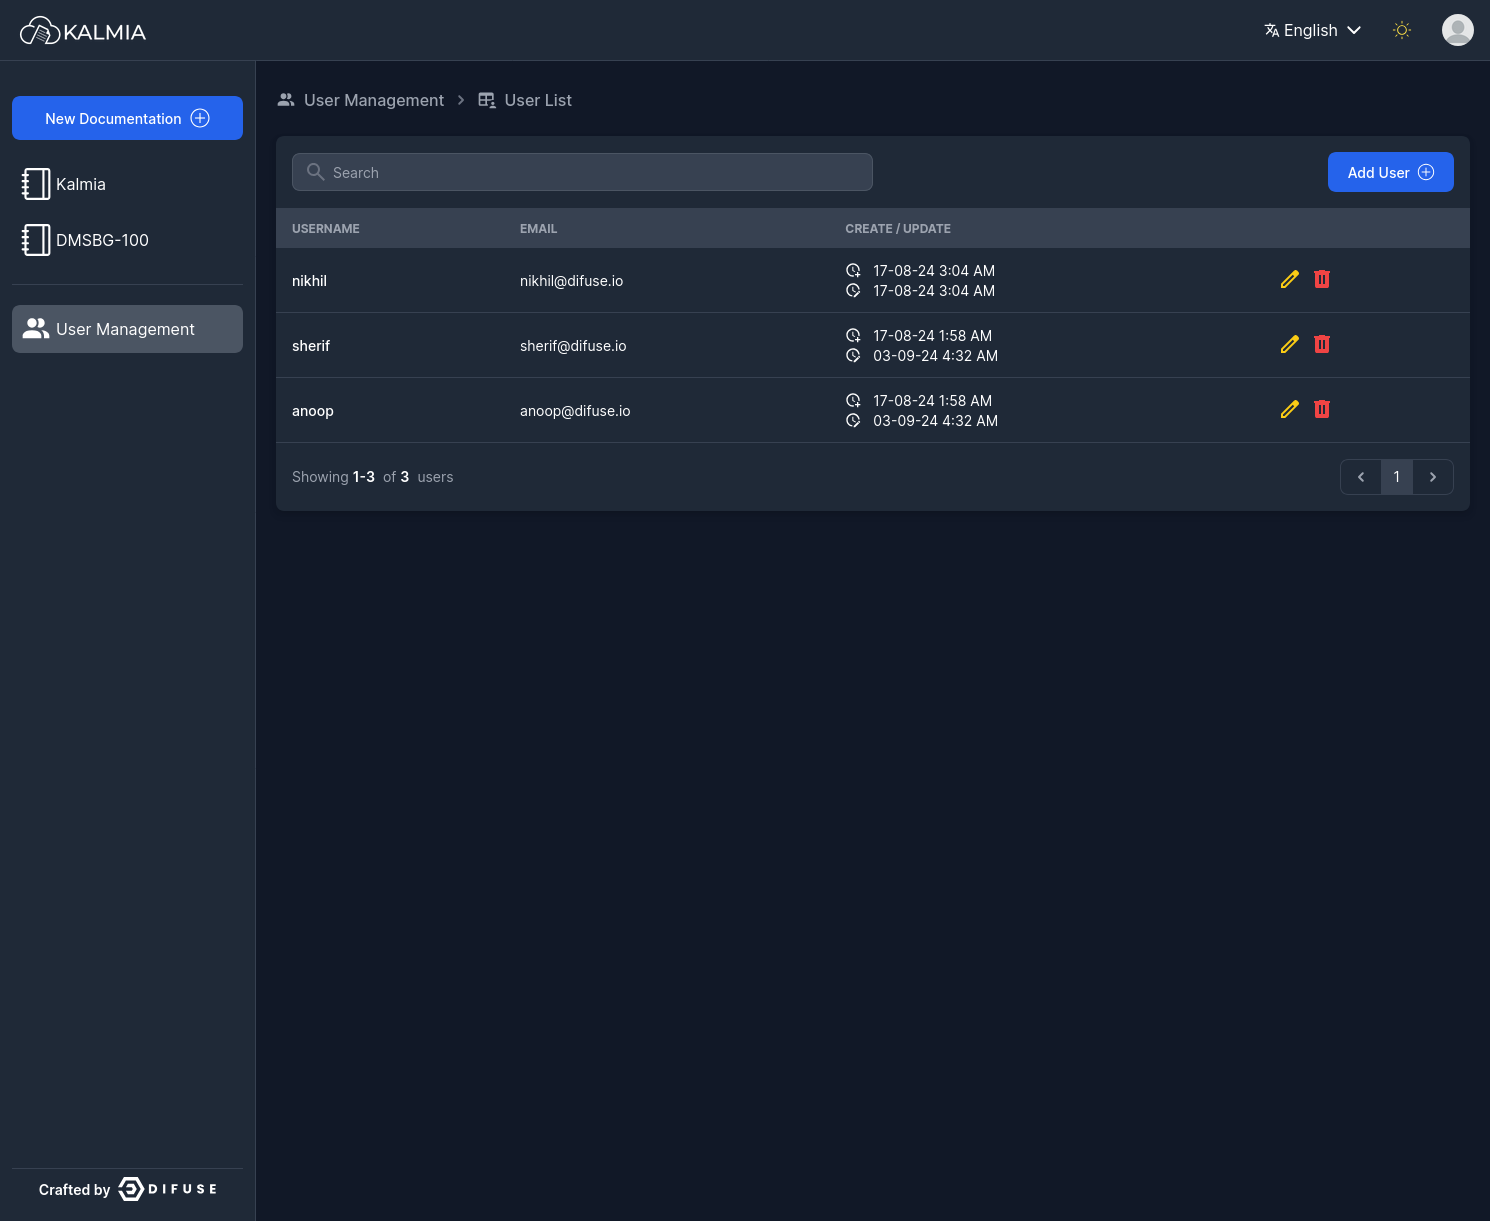This screenshot has width=1490, height=1221.
Task: Click username sherif
Action: tap(311, 346)
